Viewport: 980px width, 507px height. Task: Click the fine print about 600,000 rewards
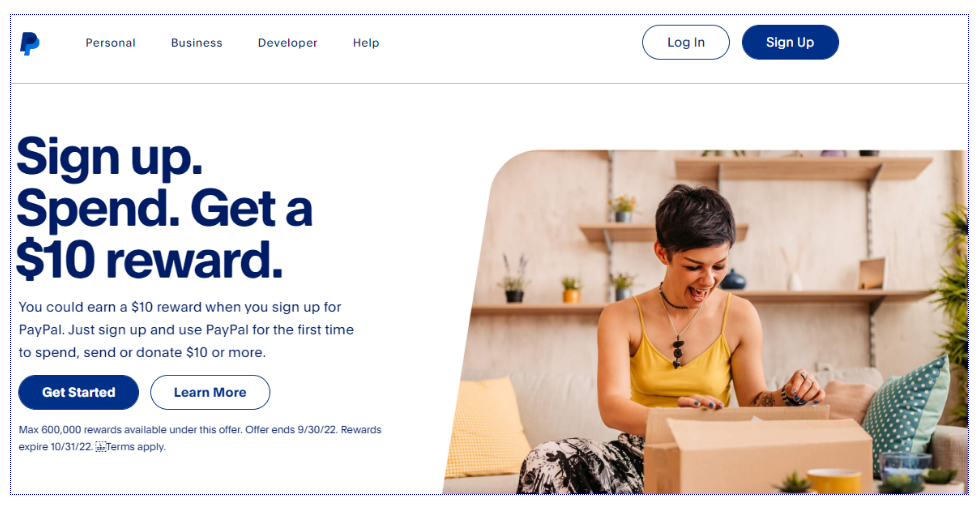[x=200, y=438]
